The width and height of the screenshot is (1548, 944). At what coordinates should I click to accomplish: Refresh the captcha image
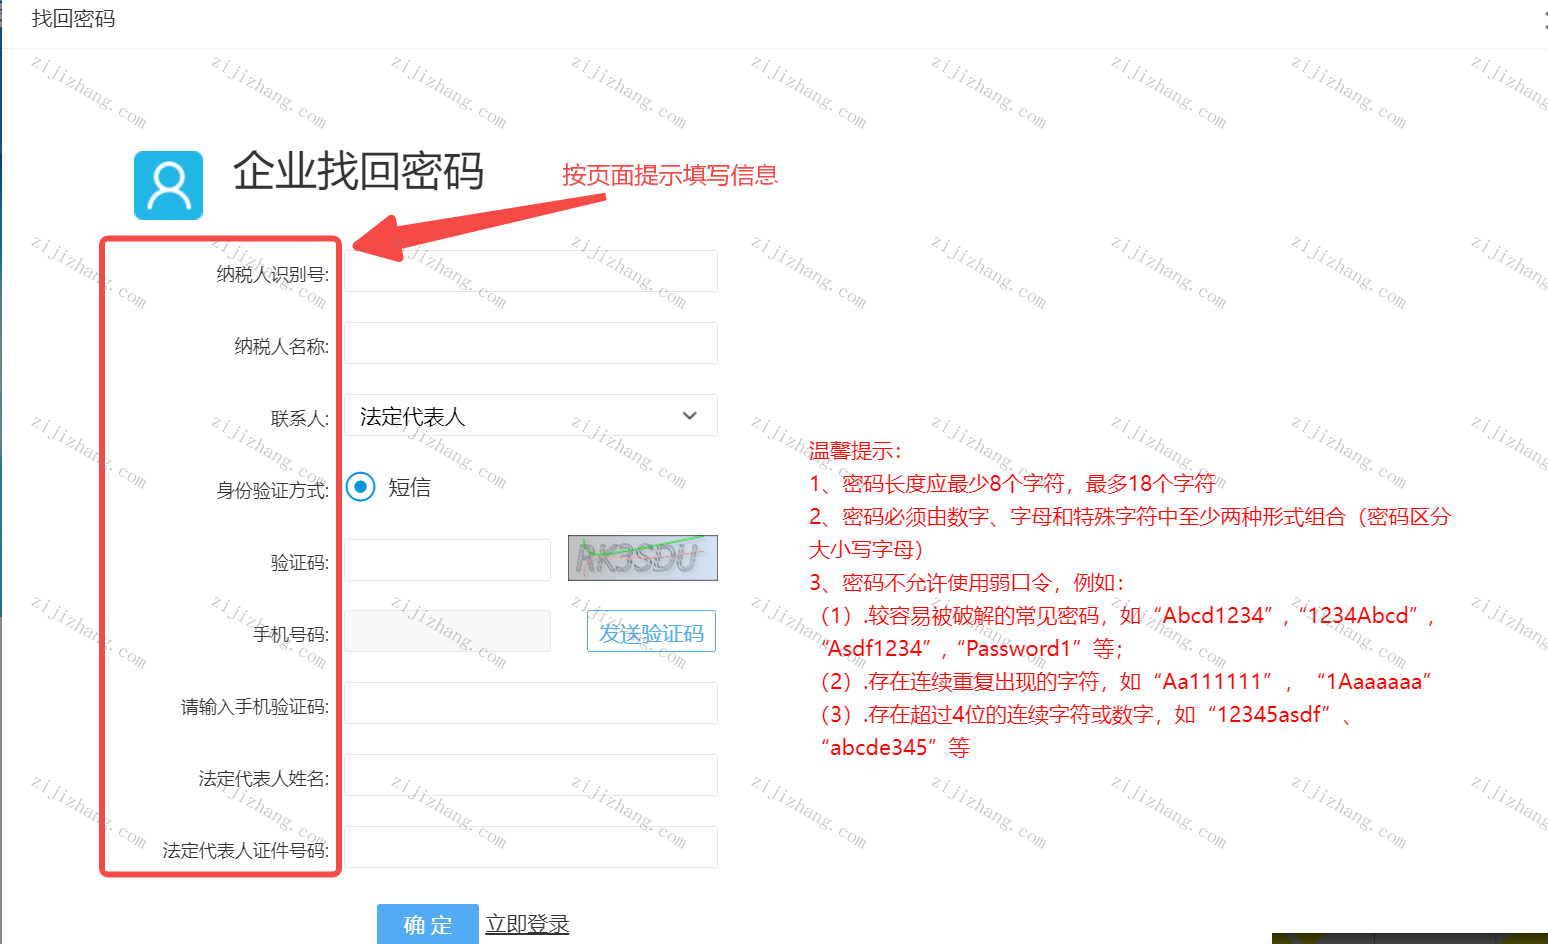(x=643, y=558)
